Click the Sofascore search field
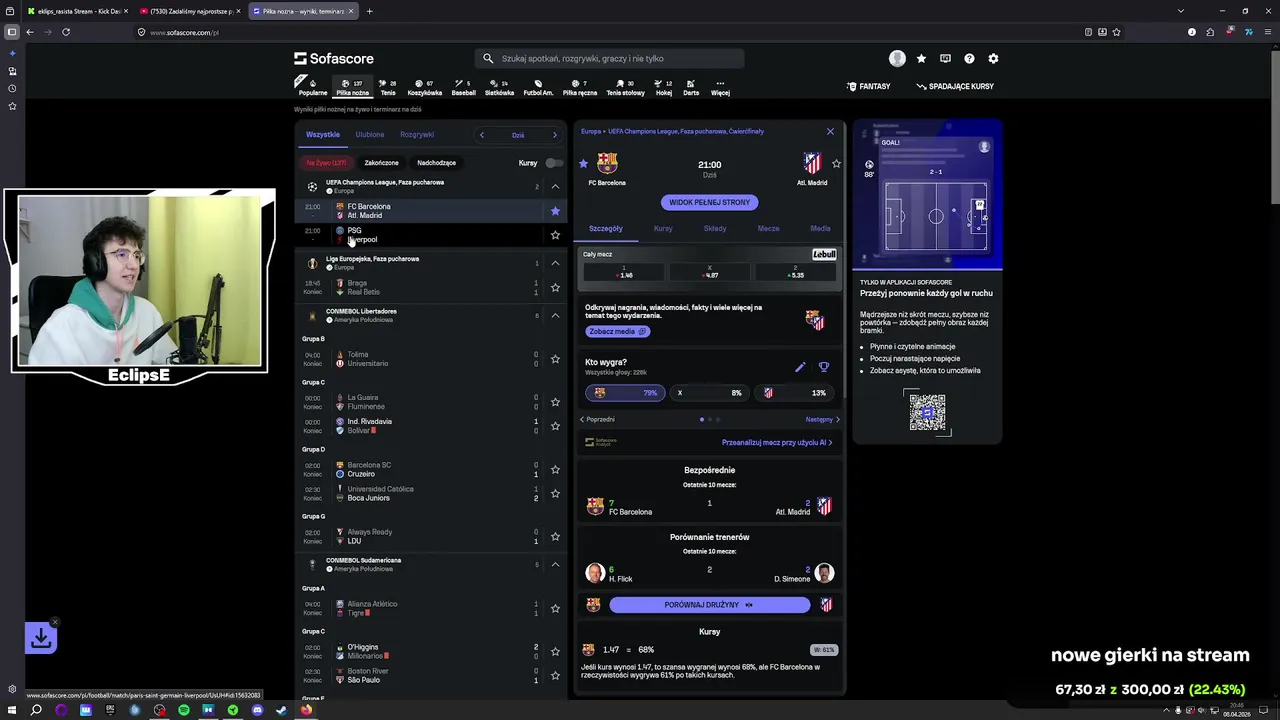The height and width of the screenshot is (720, 1280). [609, 58]
